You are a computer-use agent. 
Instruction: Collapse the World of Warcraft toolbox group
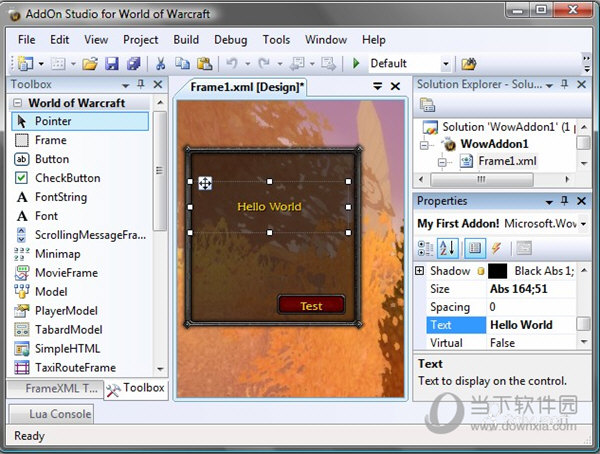point(17,103)
